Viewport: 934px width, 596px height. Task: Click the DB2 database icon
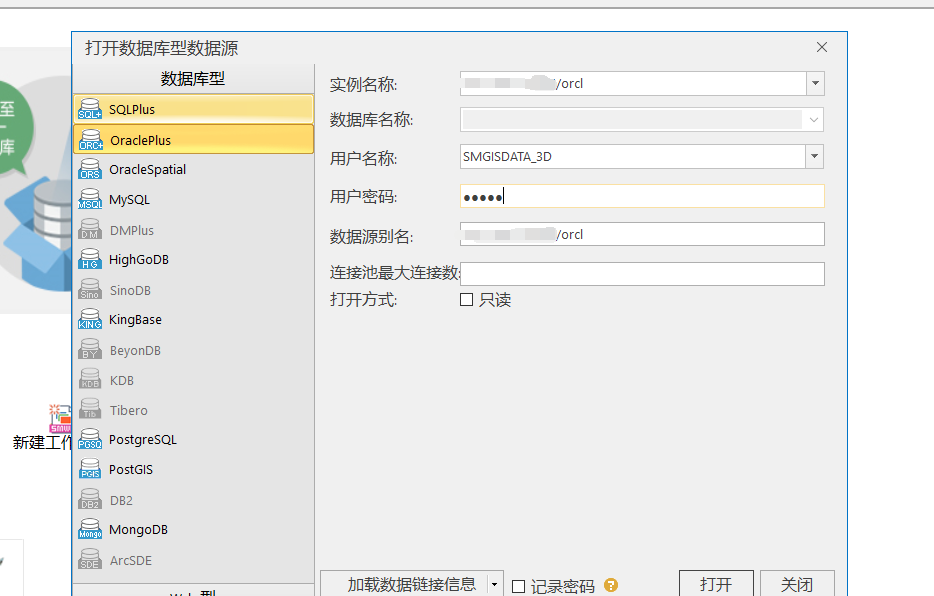[x=90, y=500]
